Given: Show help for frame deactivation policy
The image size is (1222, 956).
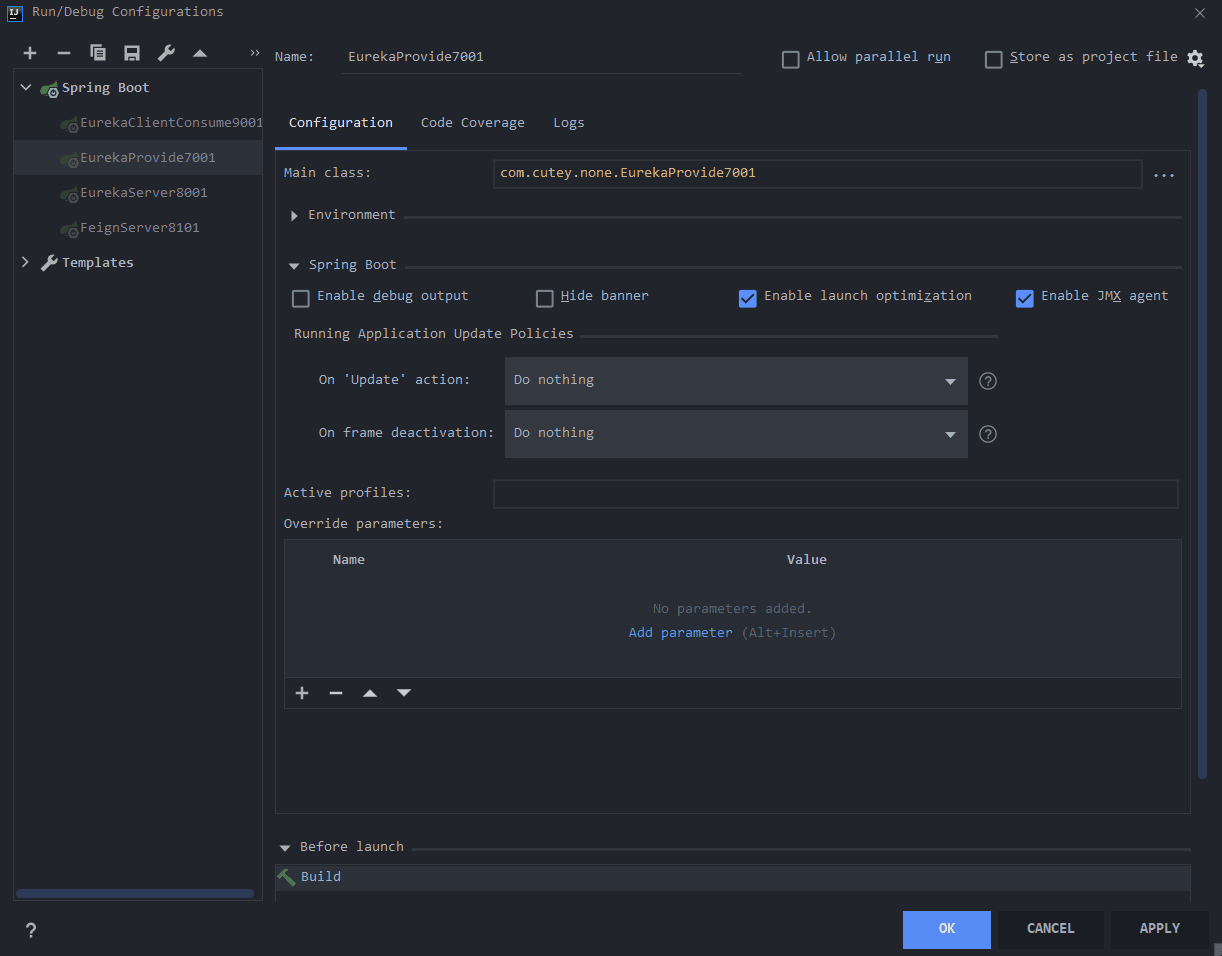Looking at the screenshot, I should click(x=988, y=434).
